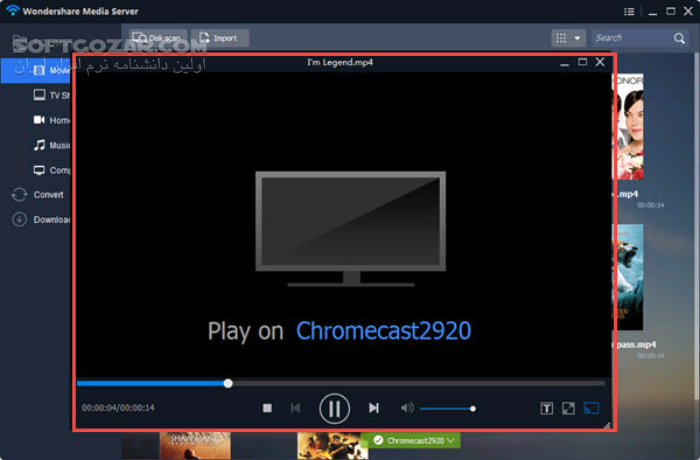Pause playback with the pause button
700x460 pixels.
point(334,408)
